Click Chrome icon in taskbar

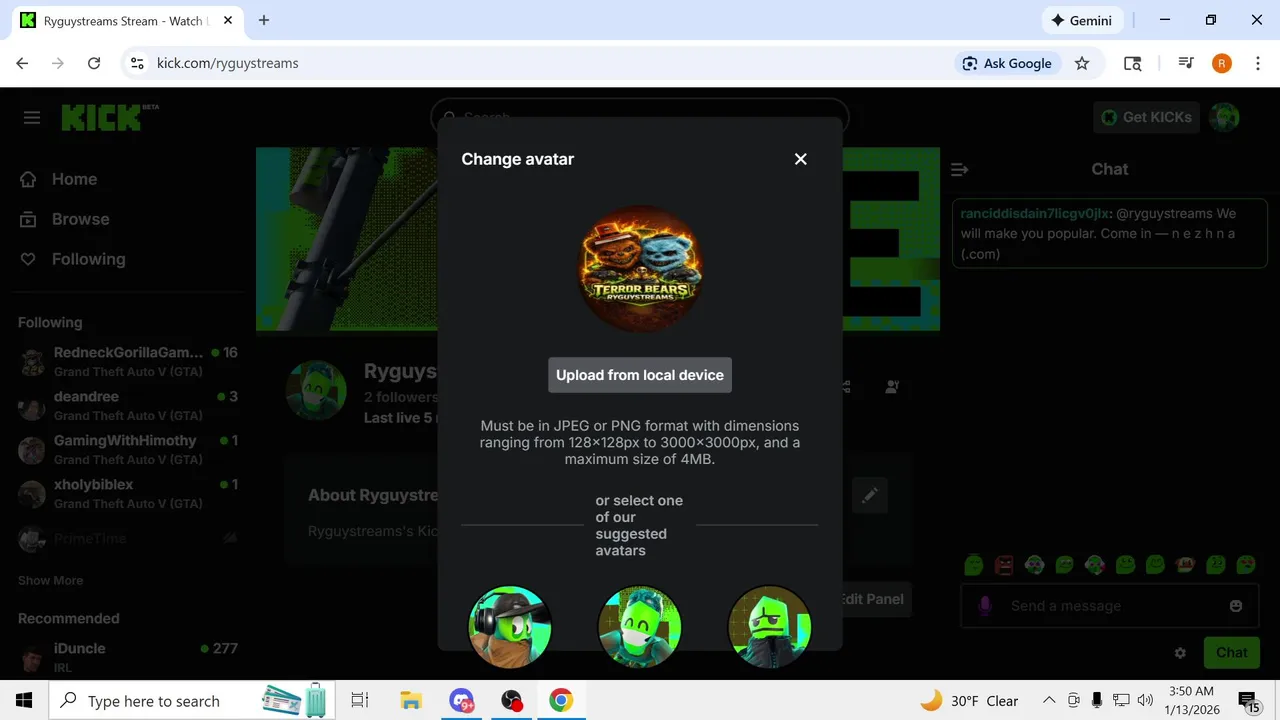tap(561, 701)
